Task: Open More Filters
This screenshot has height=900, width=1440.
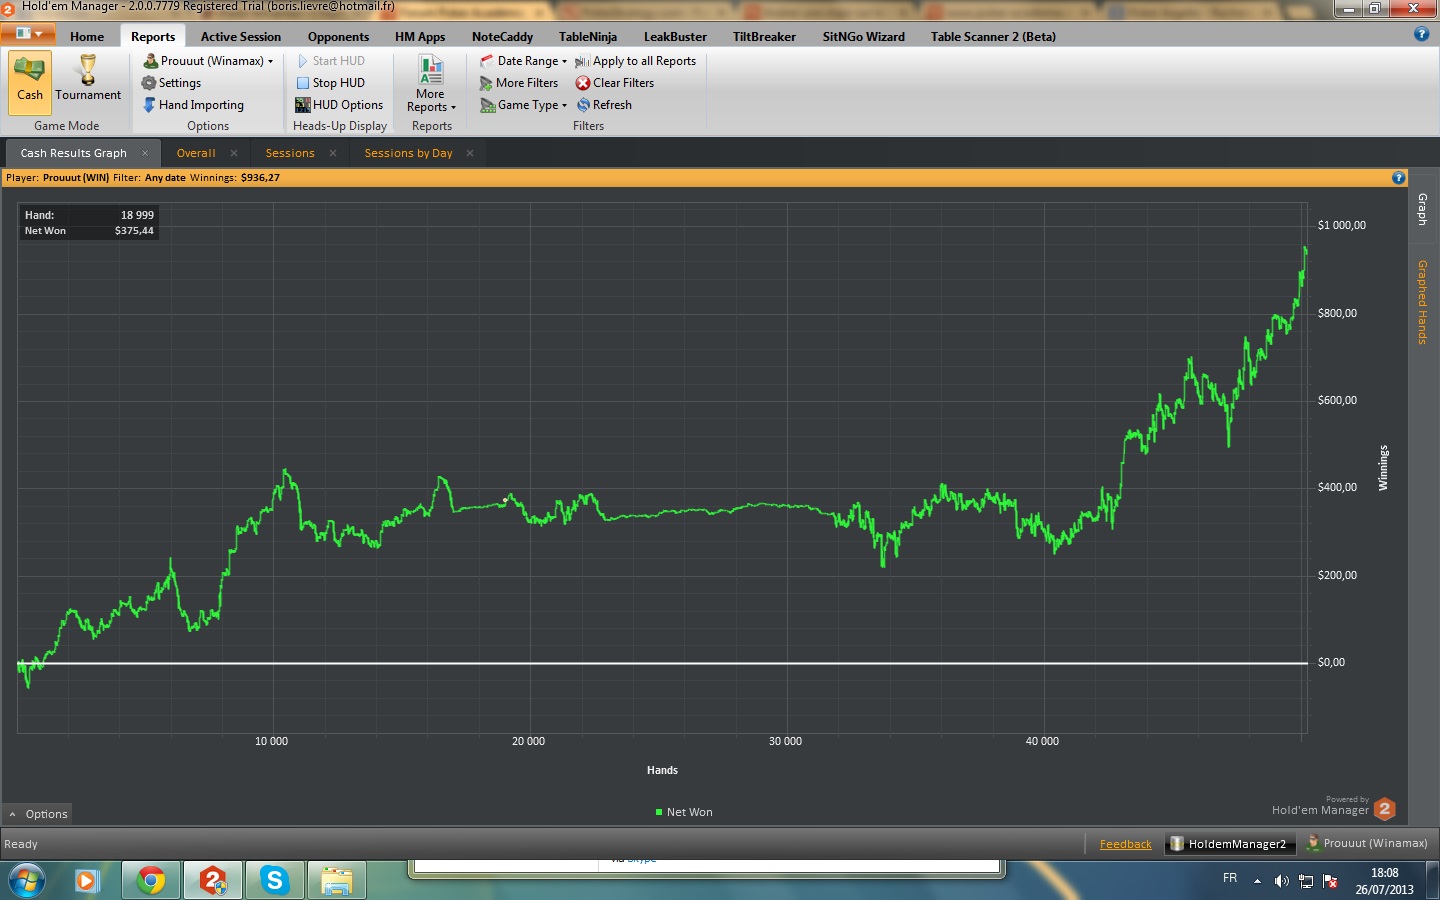Action: (519, 83)
